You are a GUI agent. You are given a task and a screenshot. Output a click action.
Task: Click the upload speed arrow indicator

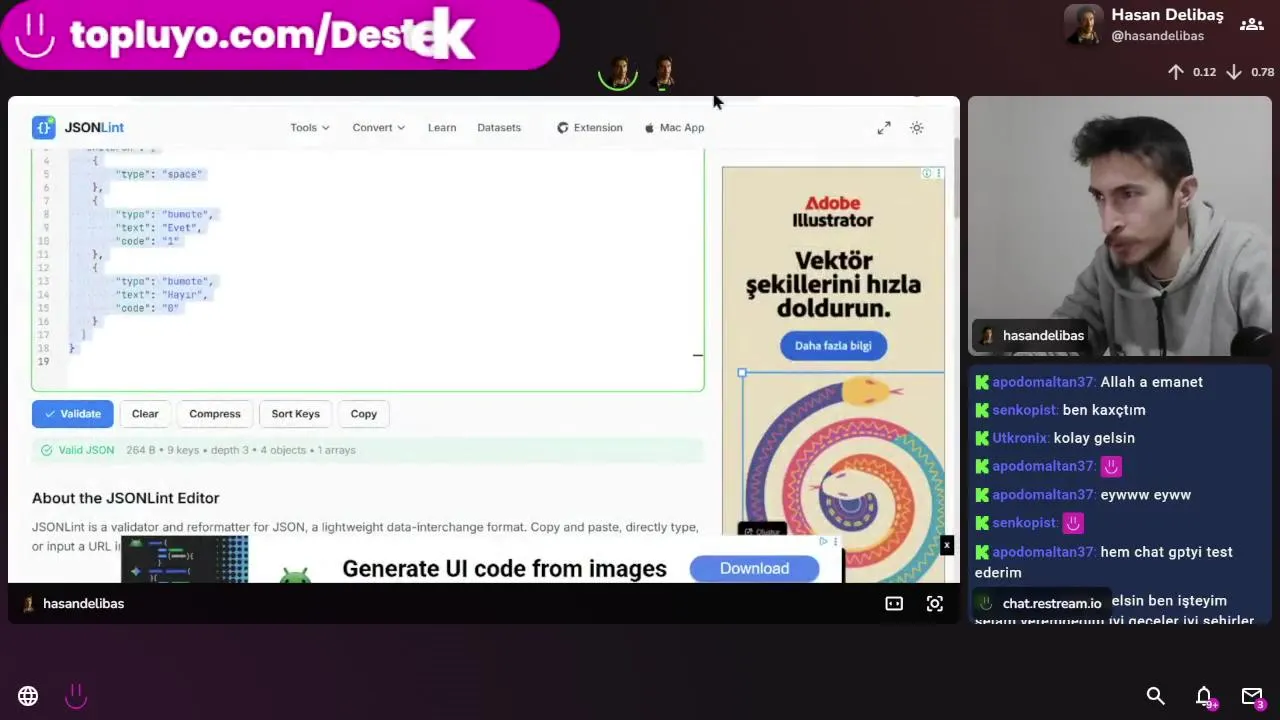point(1176,72)
